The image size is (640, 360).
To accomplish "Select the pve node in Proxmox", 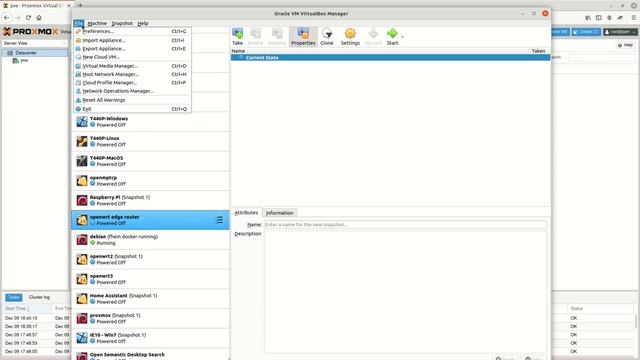I will click(x=24, y=60).
